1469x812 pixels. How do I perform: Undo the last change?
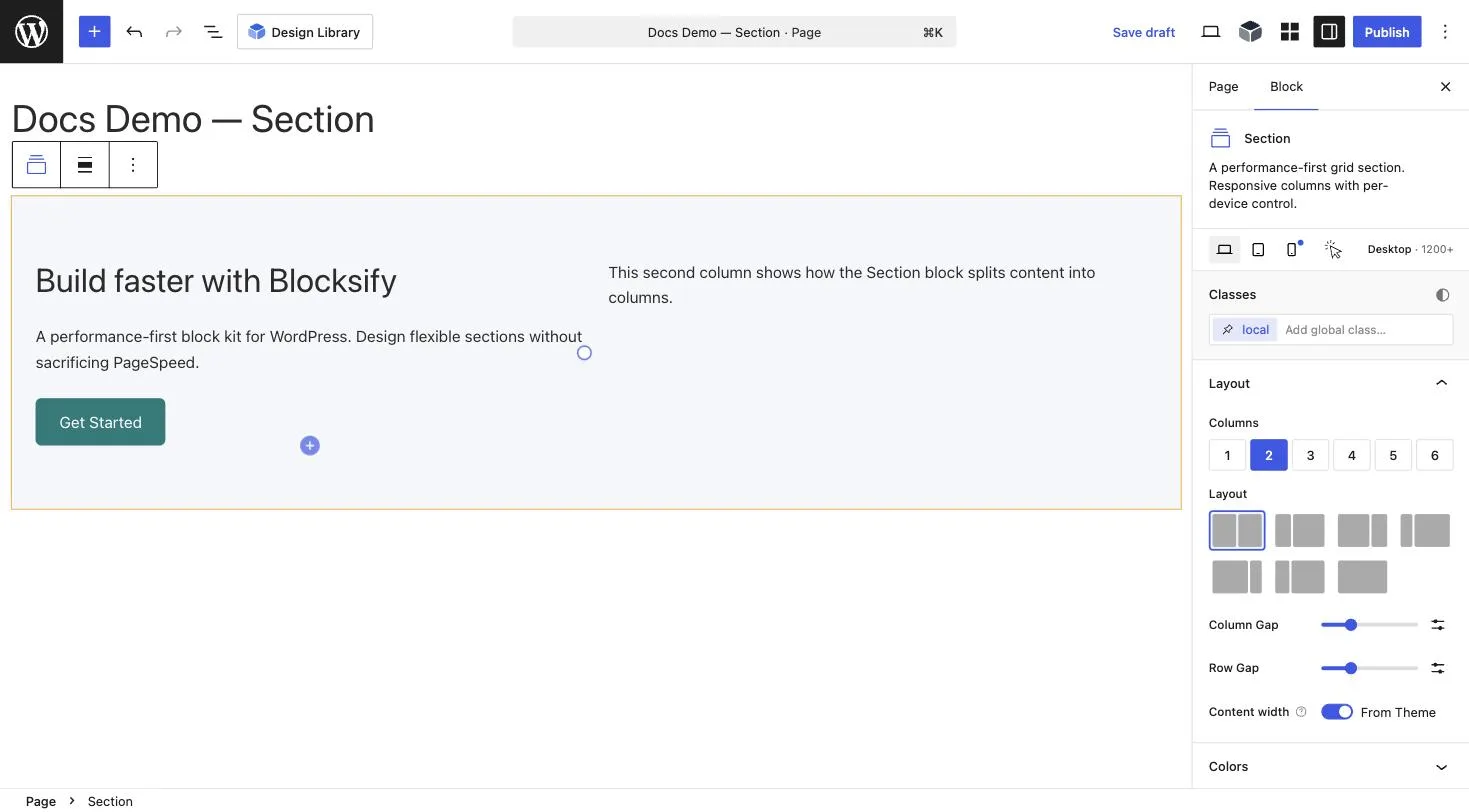point(134,32)
